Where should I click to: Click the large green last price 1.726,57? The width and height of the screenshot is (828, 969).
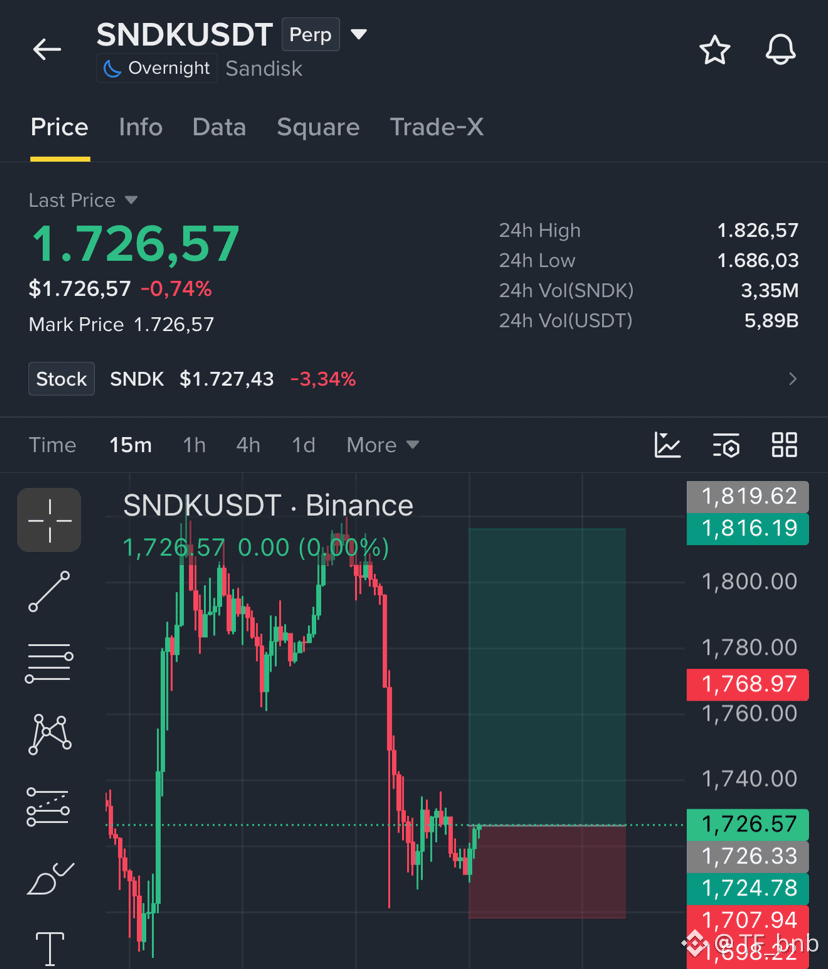(135, 244)
